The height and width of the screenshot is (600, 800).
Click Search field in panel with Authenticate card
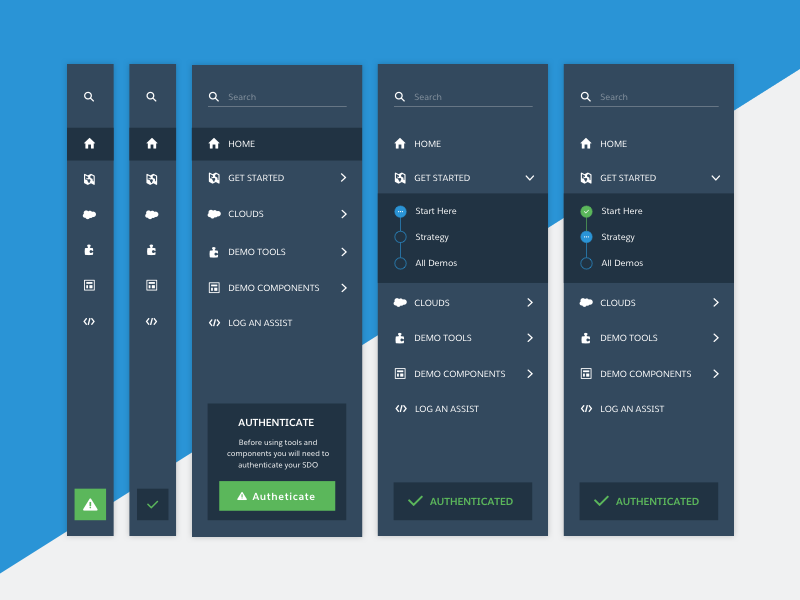[277, 97]
